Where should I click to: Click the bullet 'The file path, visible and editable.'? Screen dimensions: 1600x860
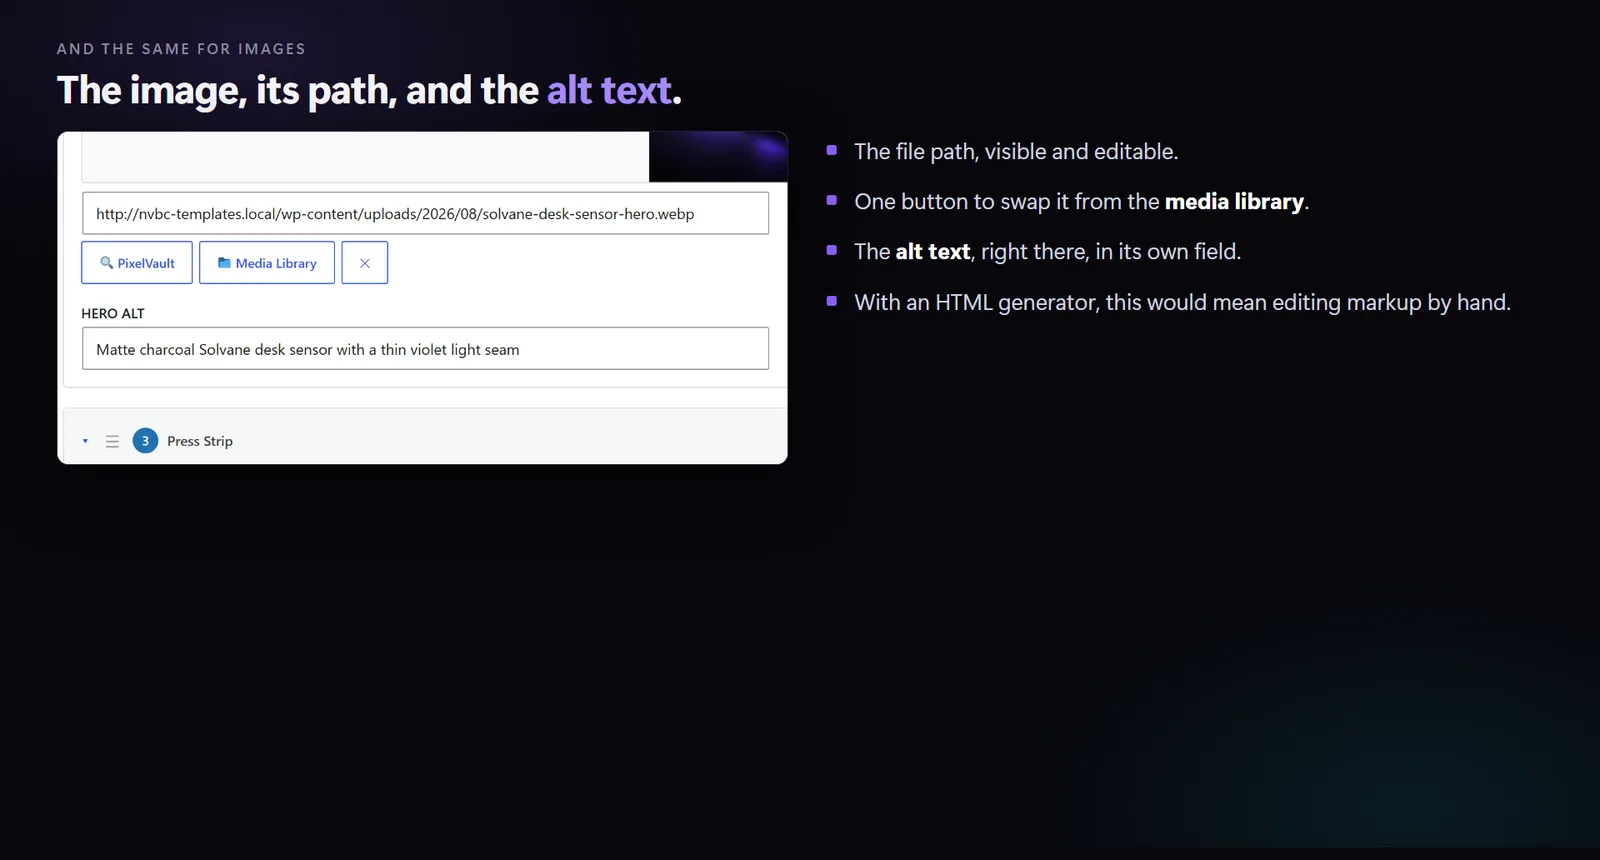[x=1016, y=151]
